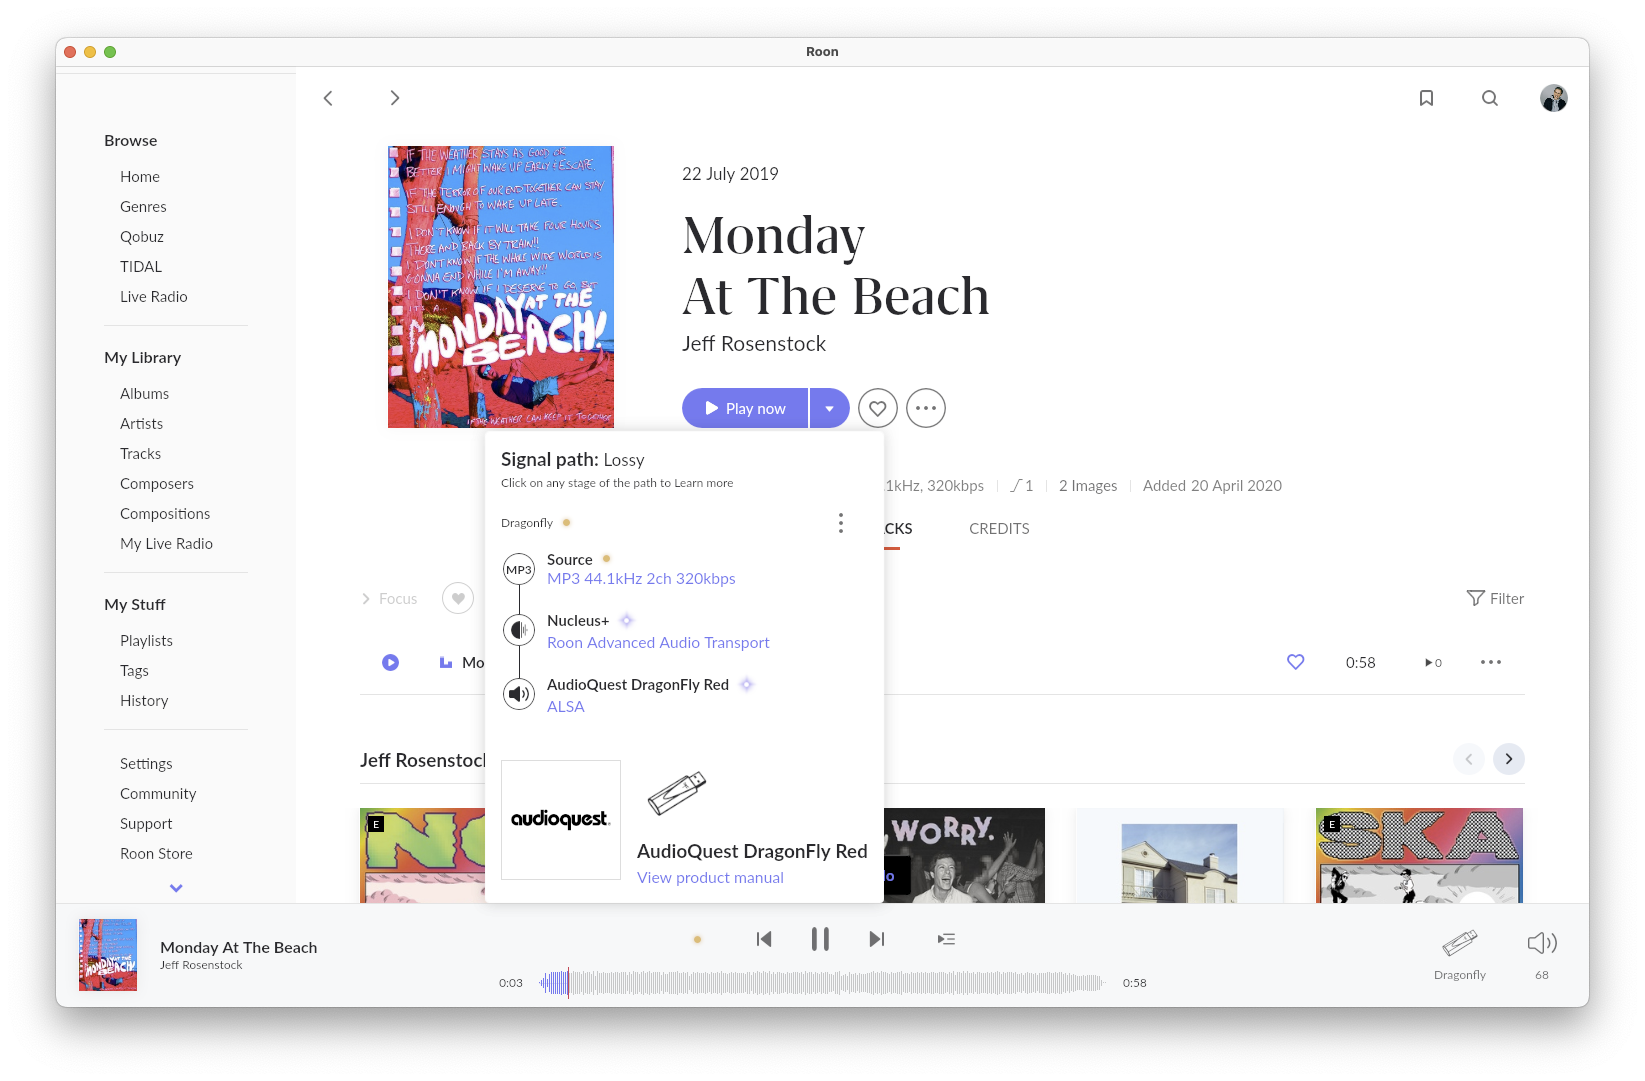
Task: Click the DragonFly Red speaker stage icon
Action: pos(519,693)
